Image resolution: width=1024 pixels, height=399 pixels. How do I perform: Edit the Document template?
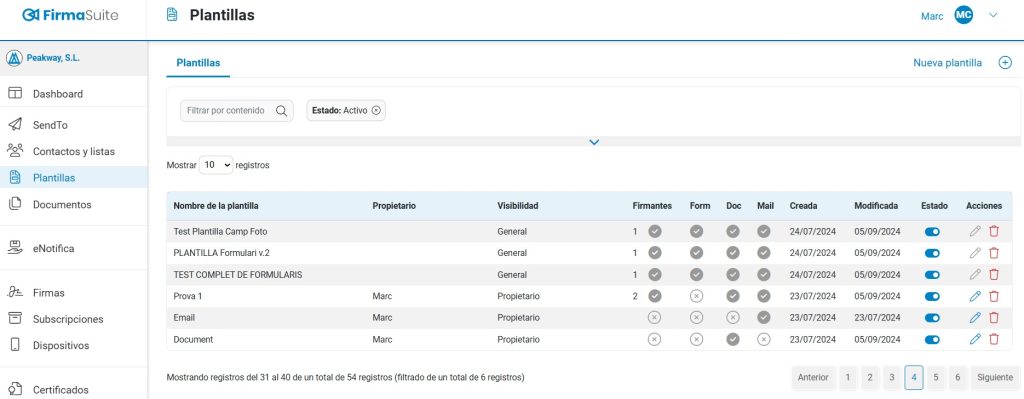pyautogui.click(x=975, y=339)
